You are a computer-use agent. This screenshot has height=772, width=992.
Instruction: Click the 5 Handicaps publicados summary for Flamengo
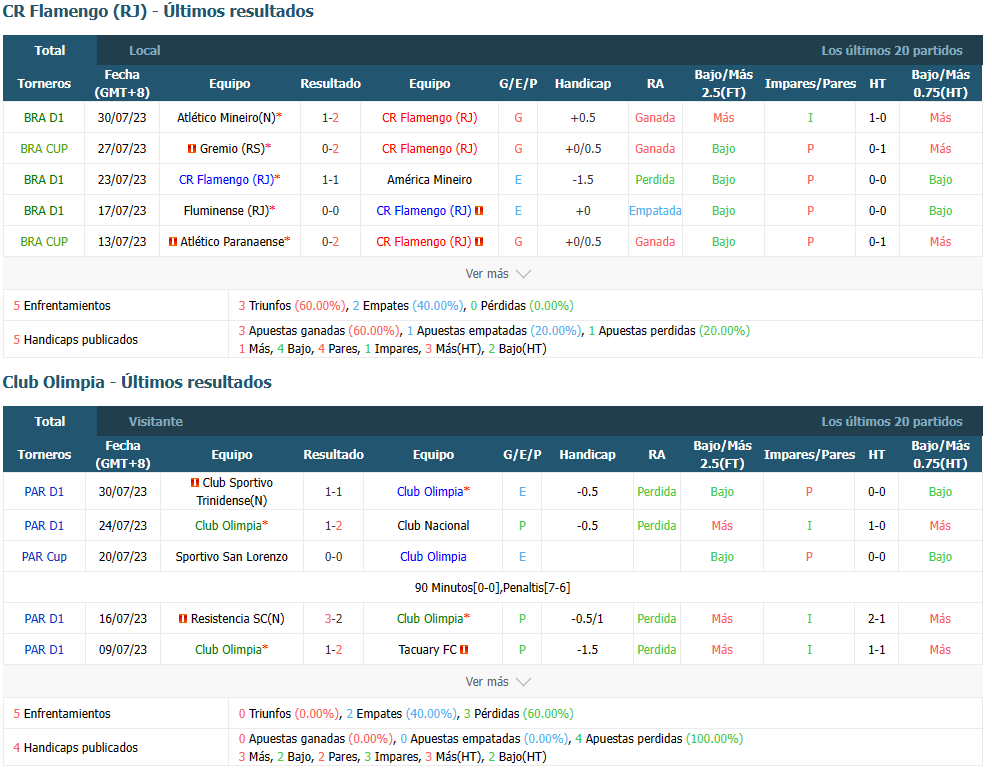[75, 340]
